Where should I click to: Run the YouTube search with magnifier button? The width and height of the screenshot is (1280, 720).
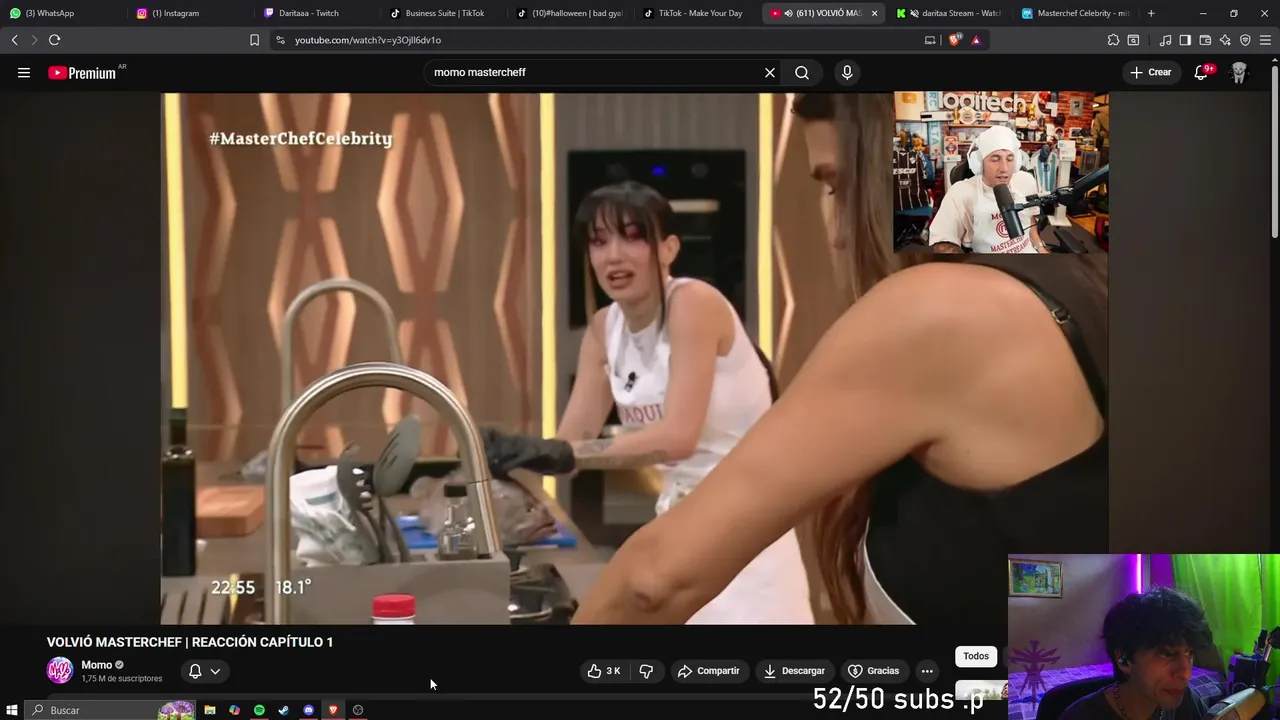click(x=802, y=72)
